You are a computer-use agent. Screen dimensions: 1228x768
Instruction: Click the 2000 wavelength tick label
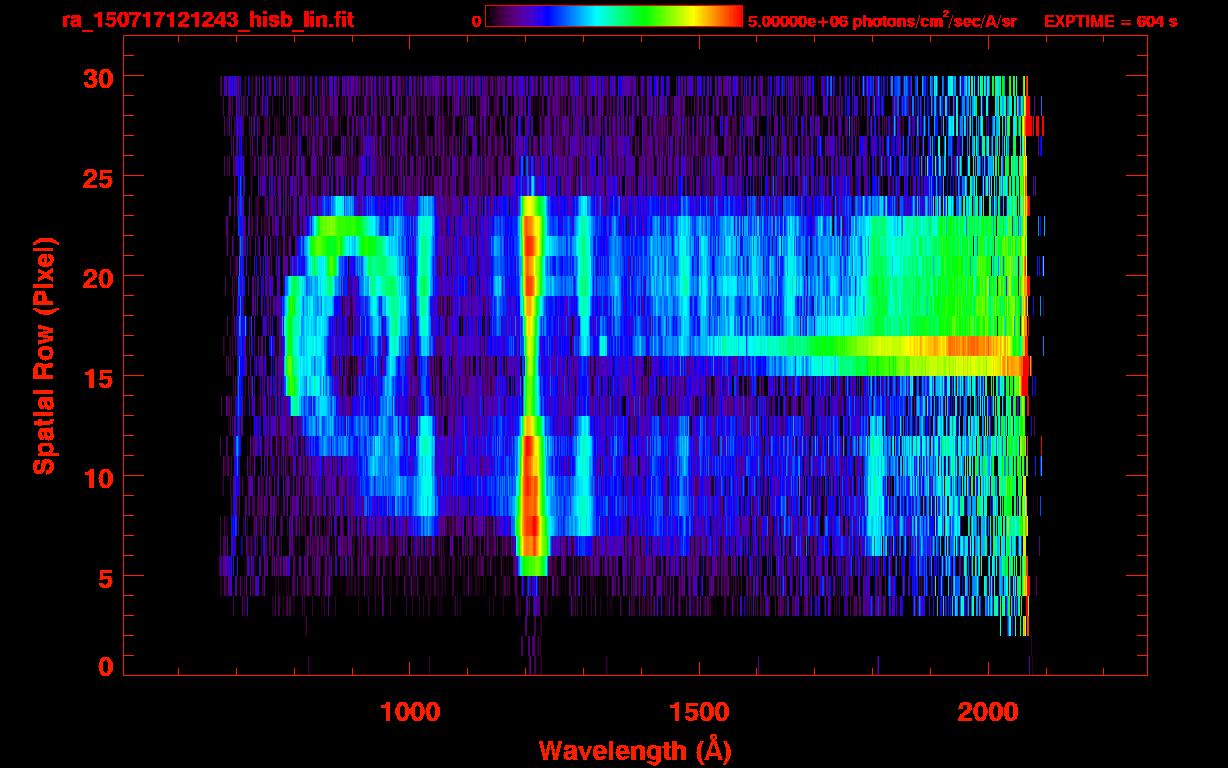point(987,712)
